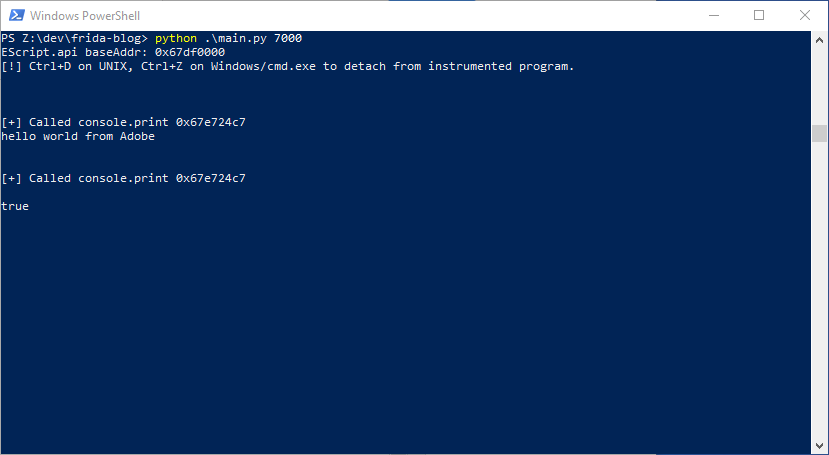
Task: Minimize the PowerShell window
Action: [x=714, y=15]
